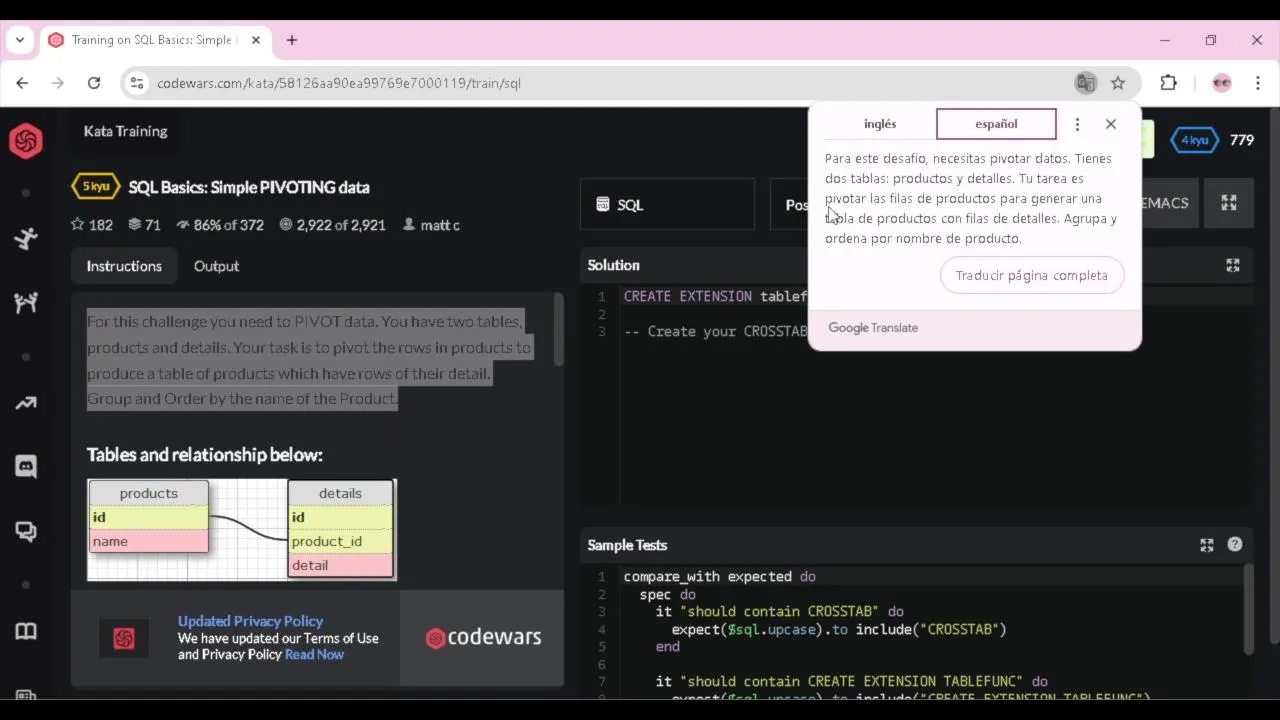Go back to the previous page

tap(22, 83)
